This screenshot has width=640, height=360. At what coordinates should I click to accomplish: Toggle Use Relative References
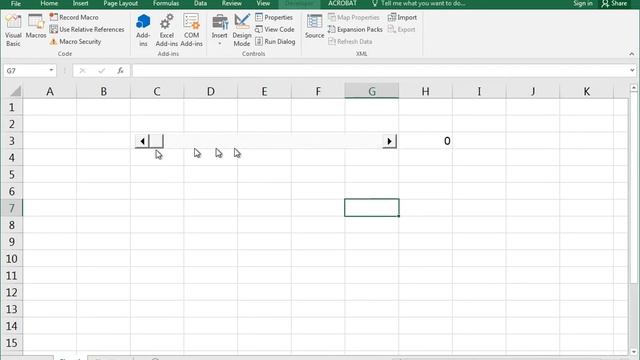(x=87, y=29)
